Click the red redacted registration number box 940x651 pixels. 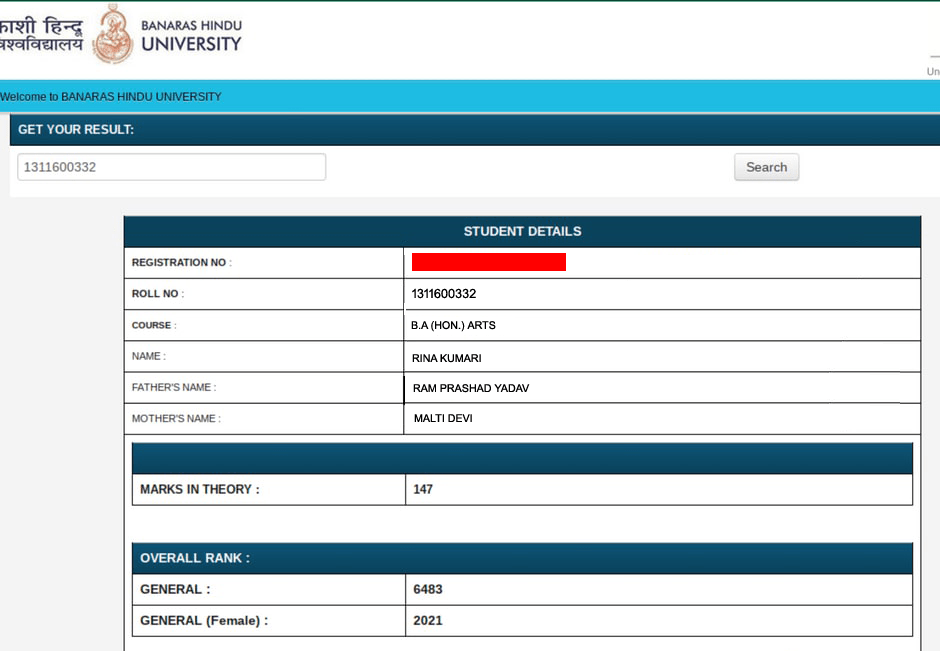488,262
